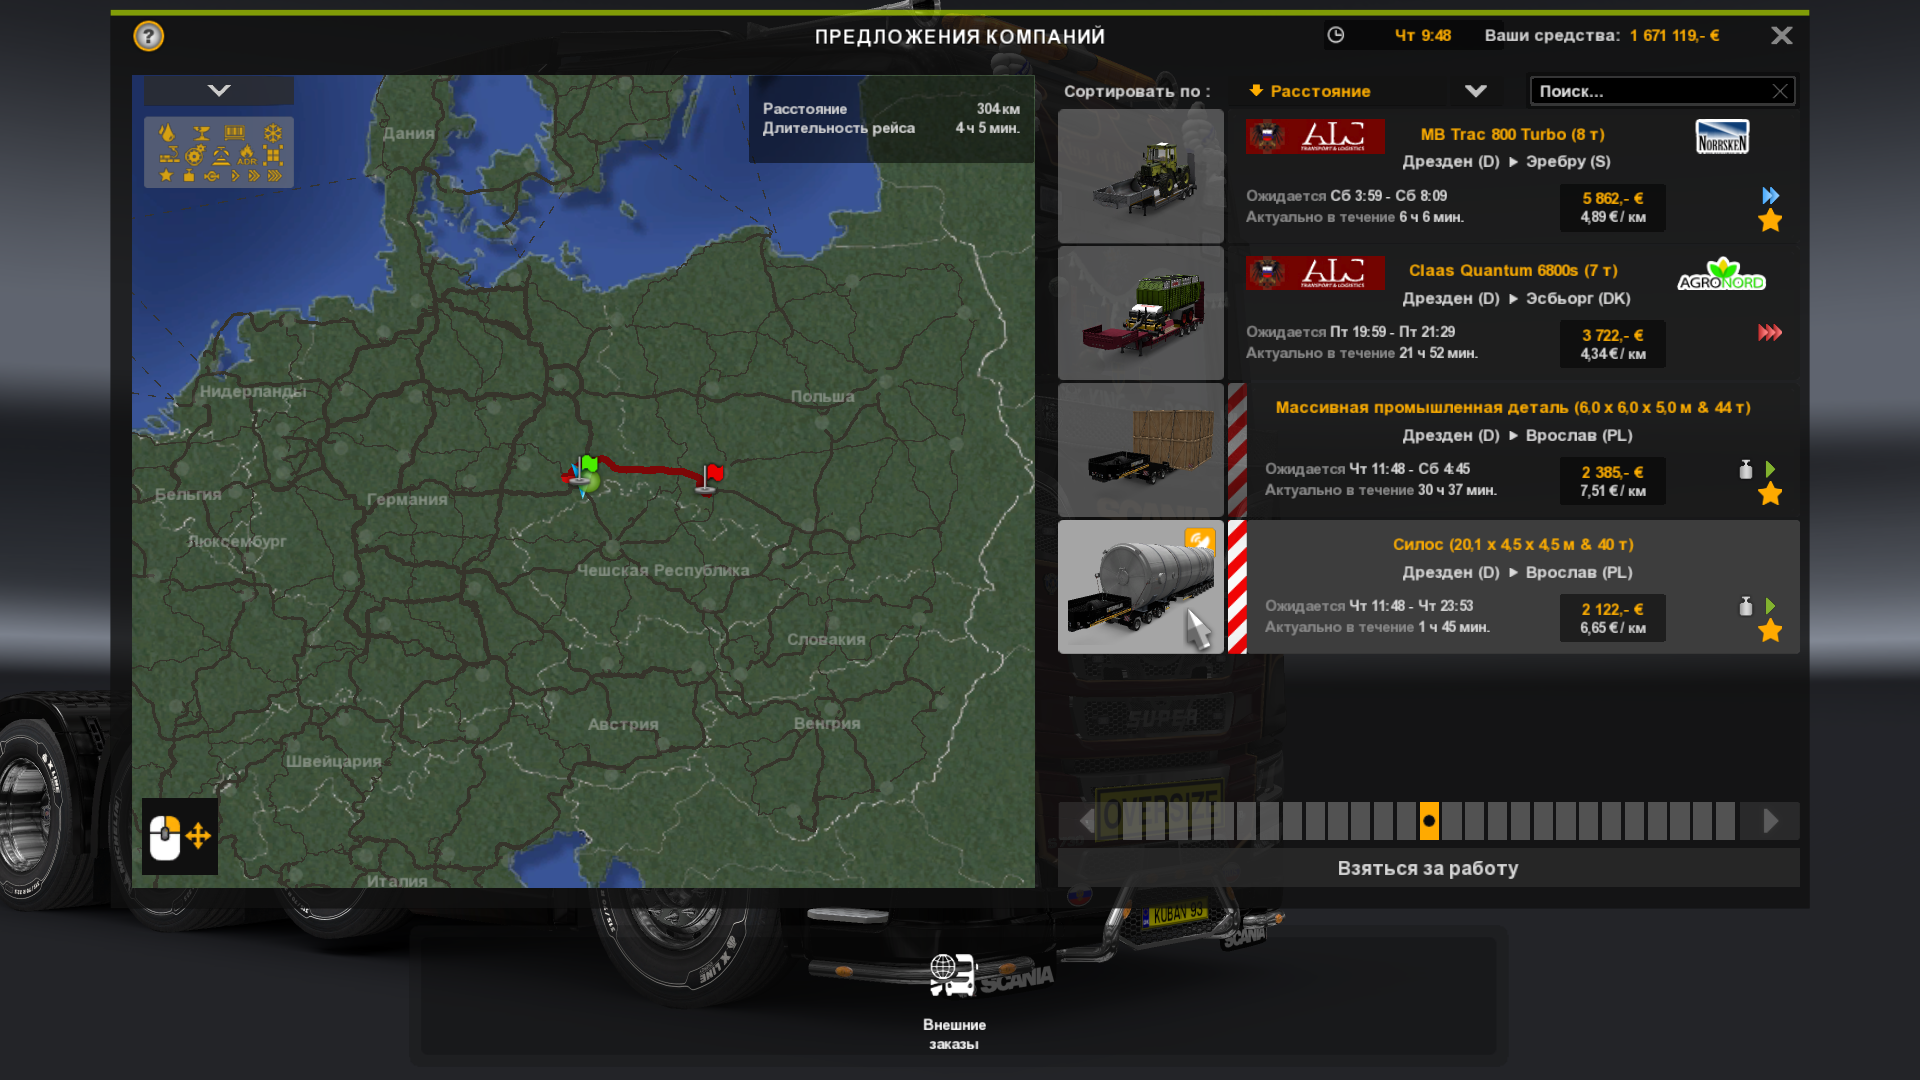Viewport: 1920px width, 1080px height.
Task: Toggle the machinery gears cargo filter
Action: click(x=195, y=155)
